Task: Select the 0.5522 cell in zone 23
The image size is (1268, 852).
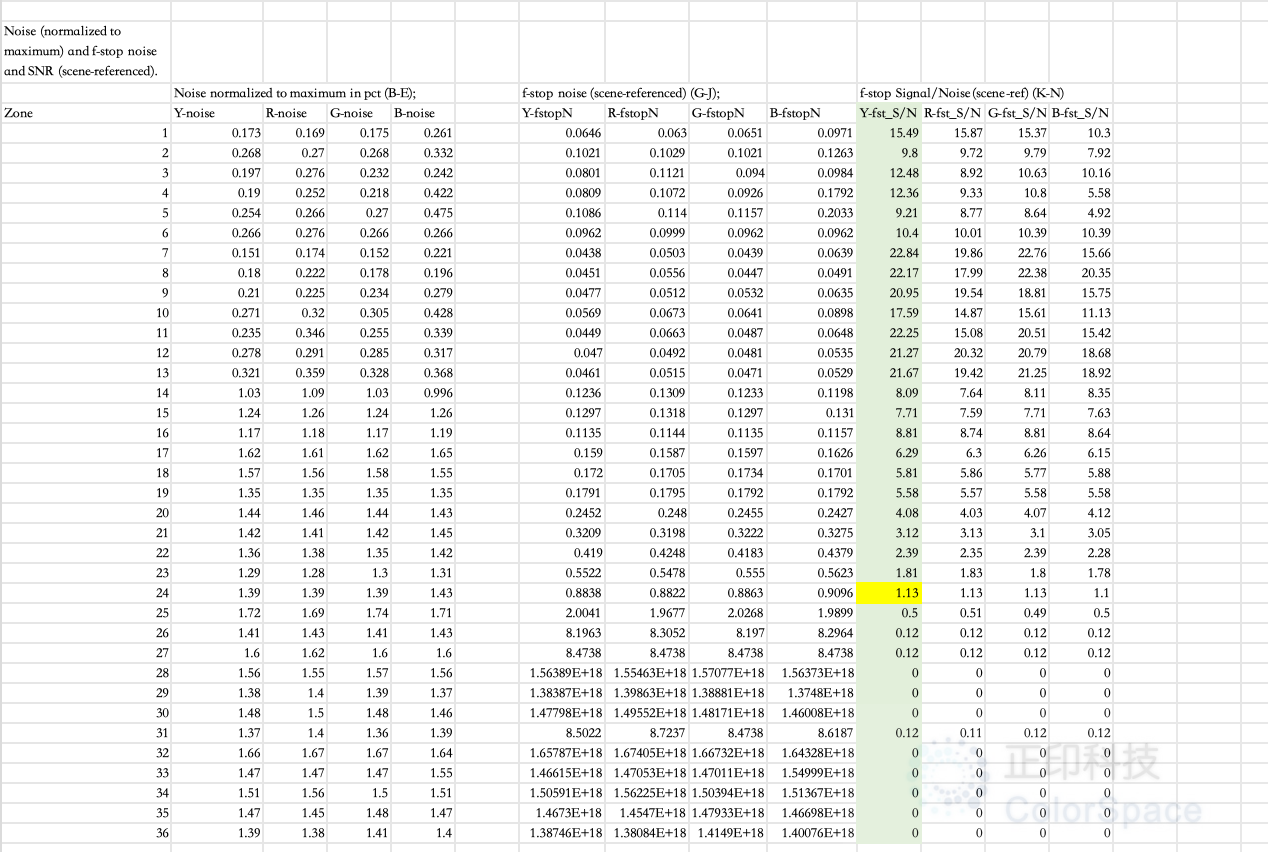Action: click(x=562, y=573)
